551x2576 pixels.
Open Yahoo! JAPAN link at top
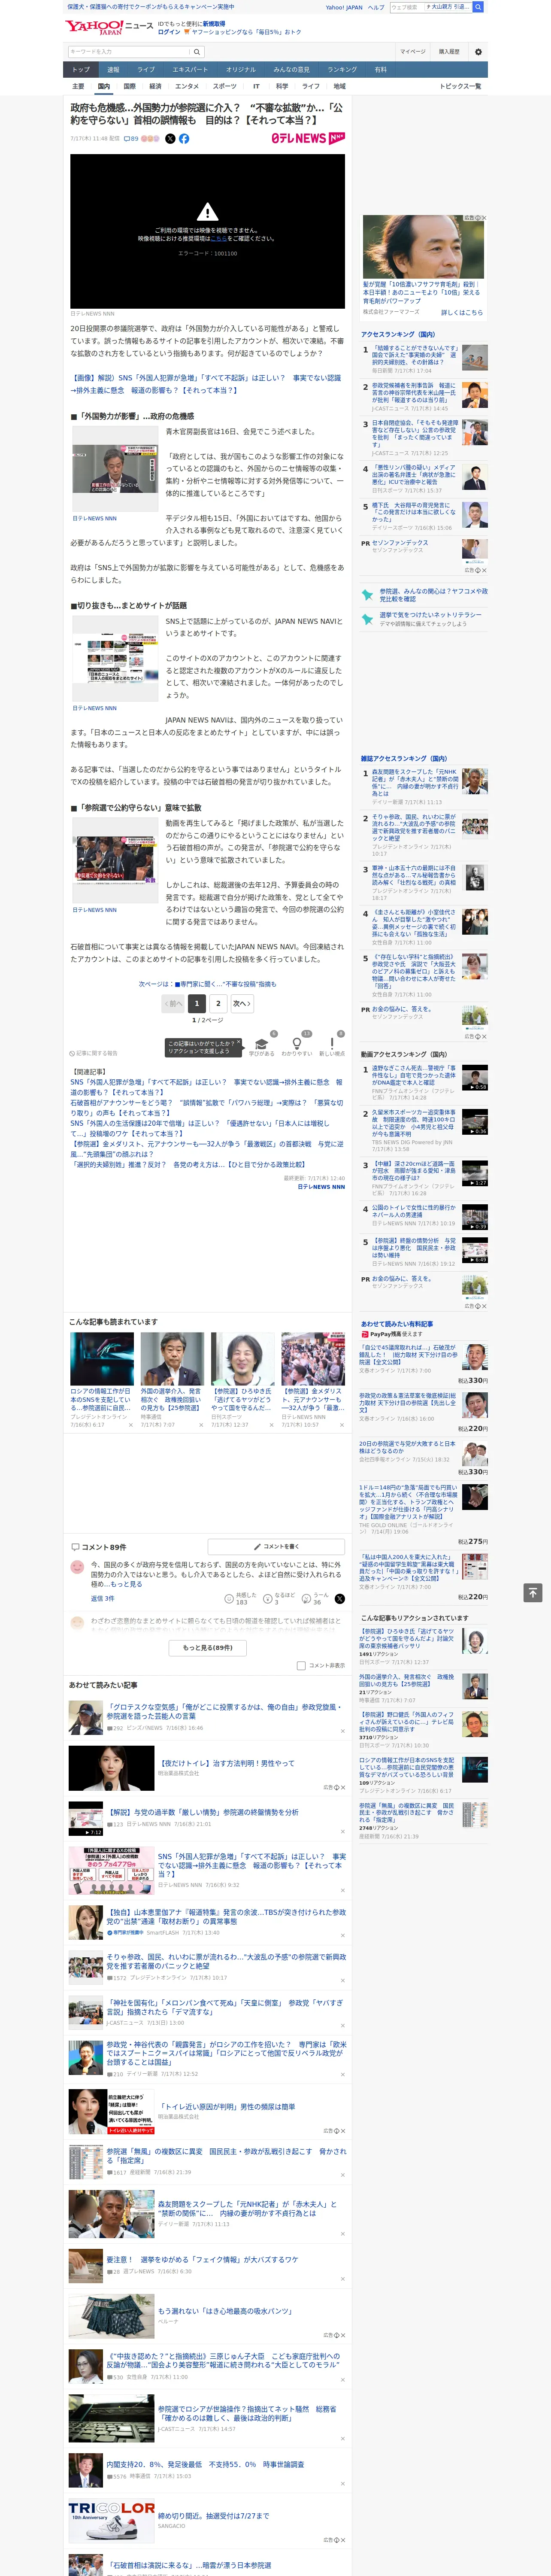(344, 7)
